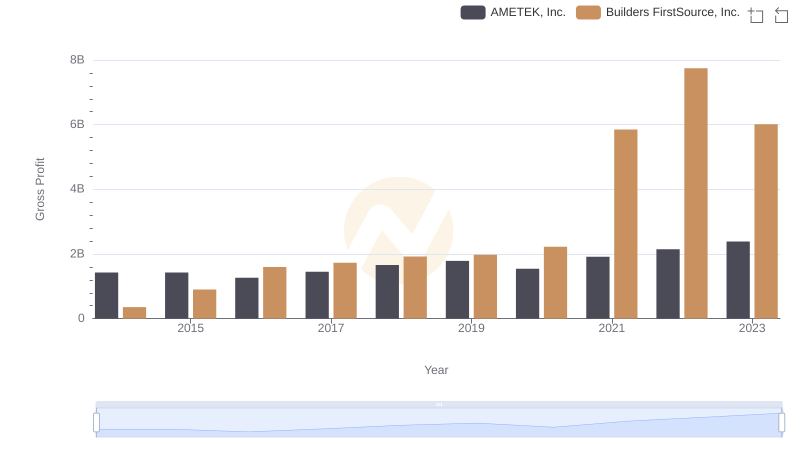
Task: Click the left data zoom slider handle
Action: point(96,423)
